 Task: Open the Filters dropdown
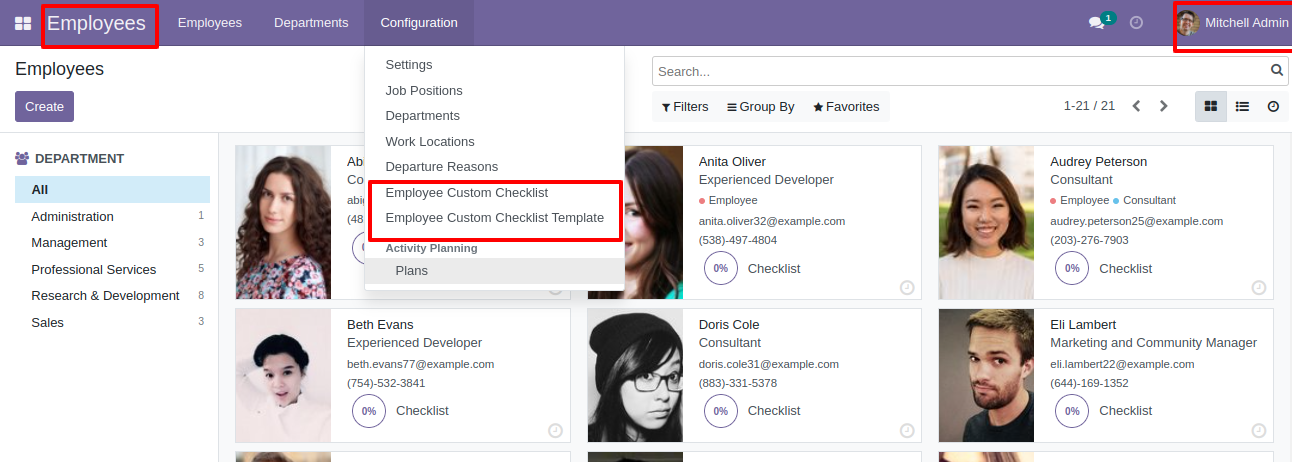[685, 107]
